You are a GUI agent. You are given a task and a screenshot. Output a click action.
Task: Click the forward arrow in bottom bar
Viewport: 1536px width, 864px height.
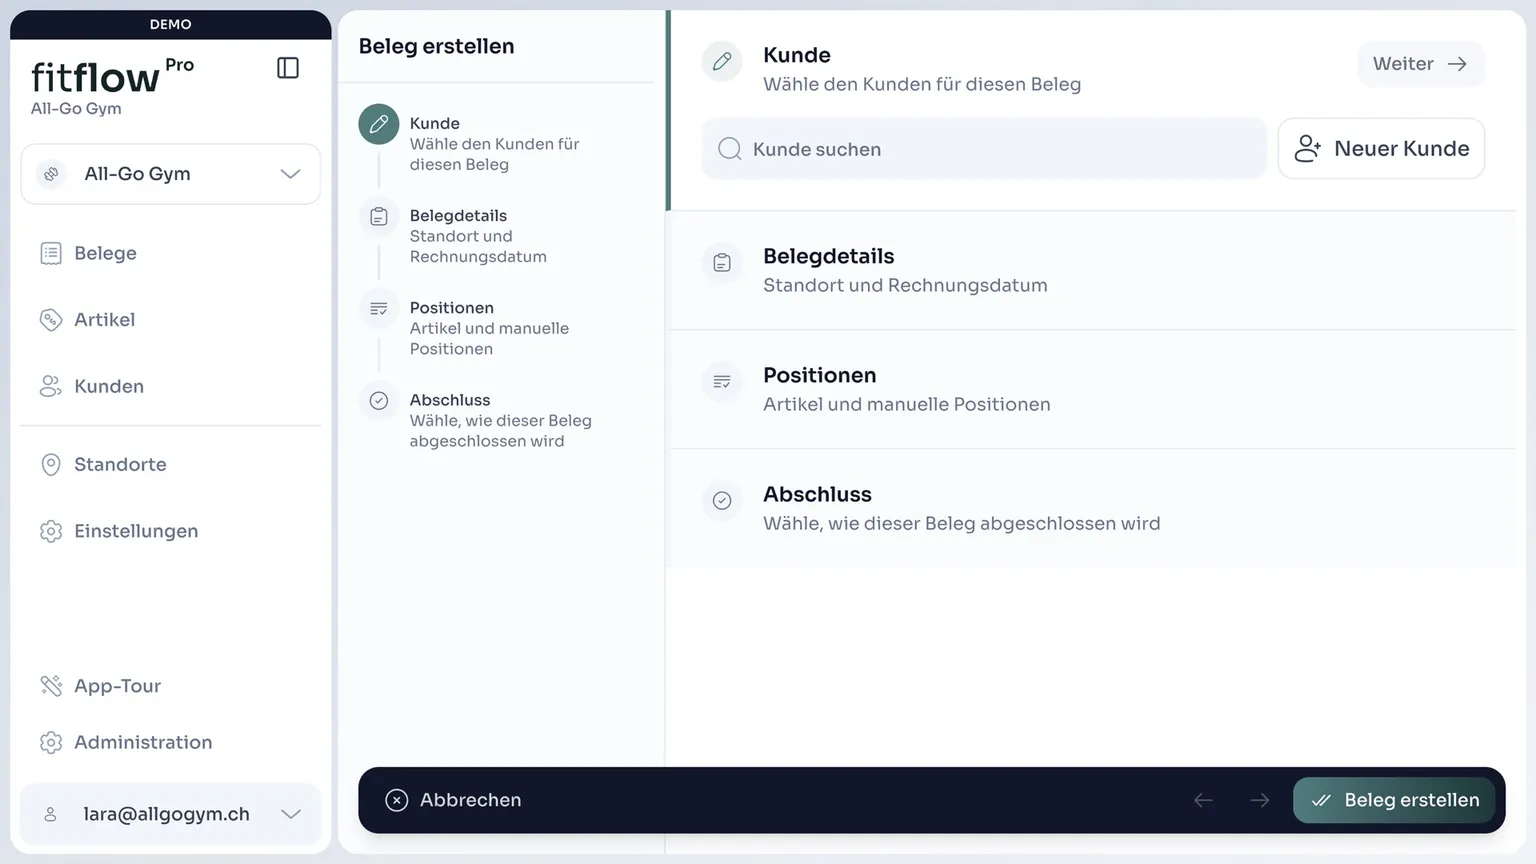click(x=1260, y=800)
